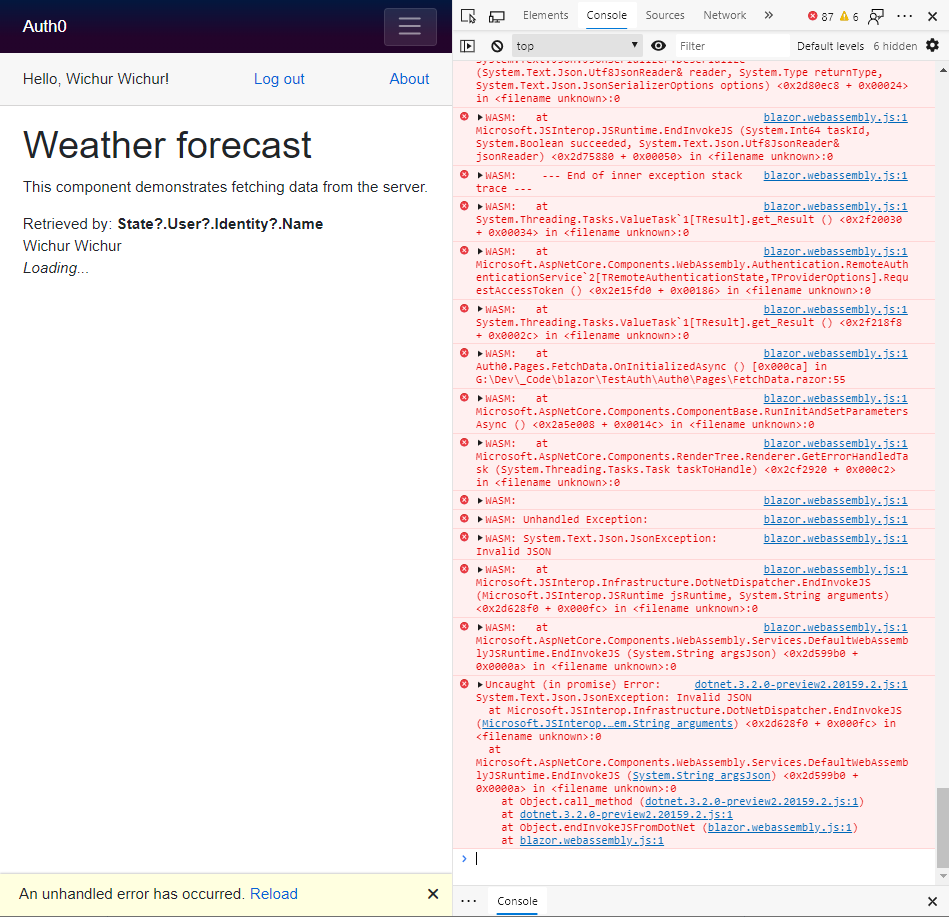This screenshot has height=917, width=949.
Task: Click the System.String argsJson link
Action: pos(701,775)
